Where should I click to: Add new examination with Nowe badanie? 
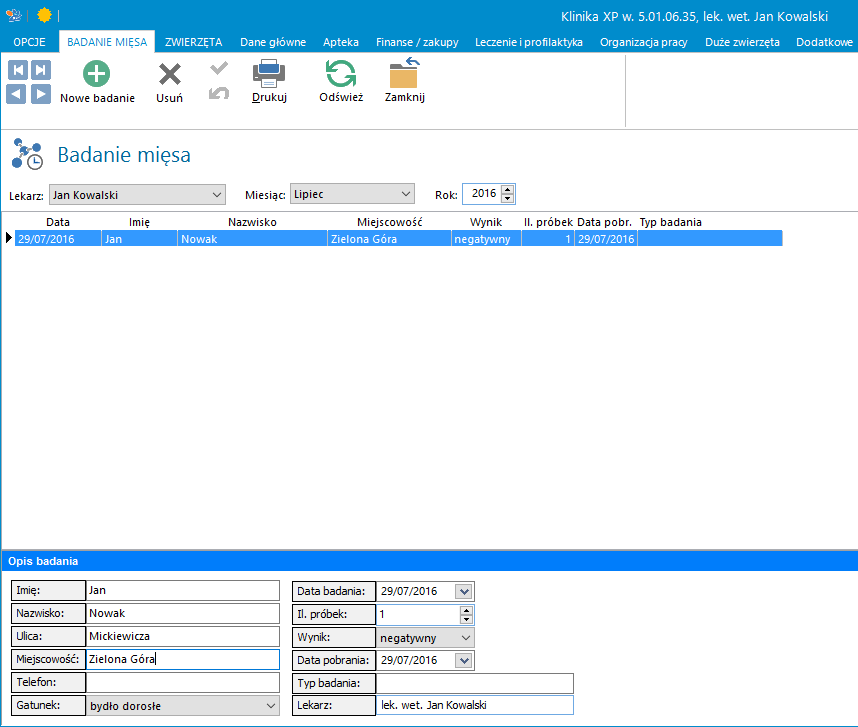coord(97,82)
